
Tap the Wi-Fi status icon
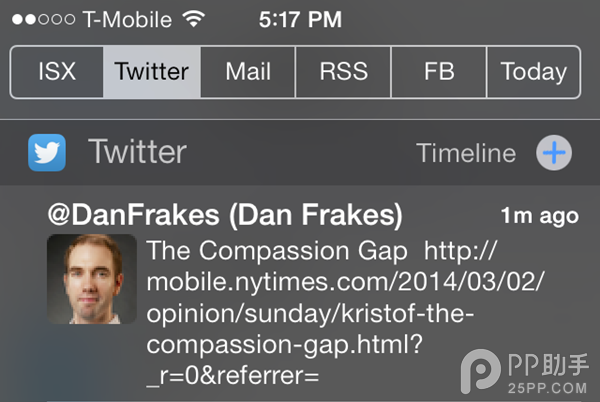[194, 18]
